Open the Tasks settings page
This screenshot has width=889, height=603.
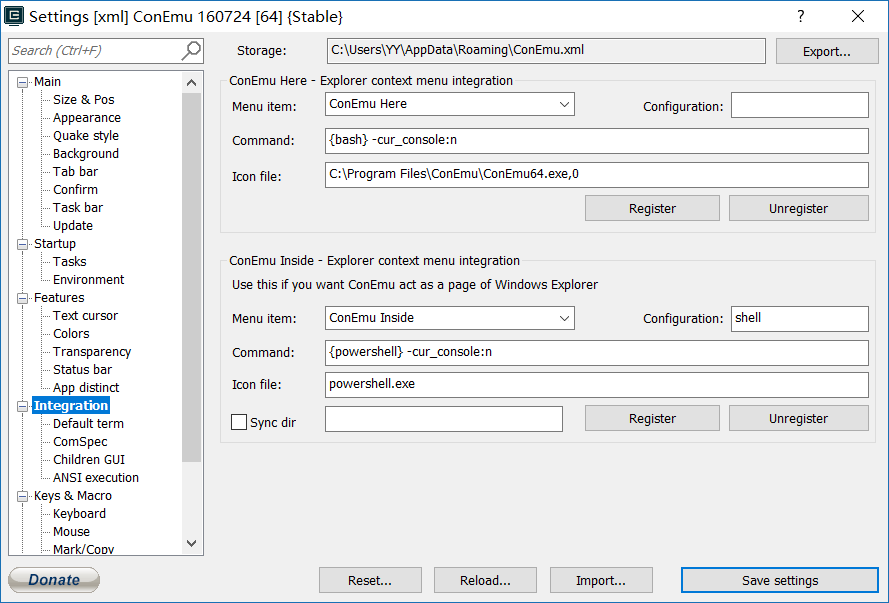click(x=70, y=262)
